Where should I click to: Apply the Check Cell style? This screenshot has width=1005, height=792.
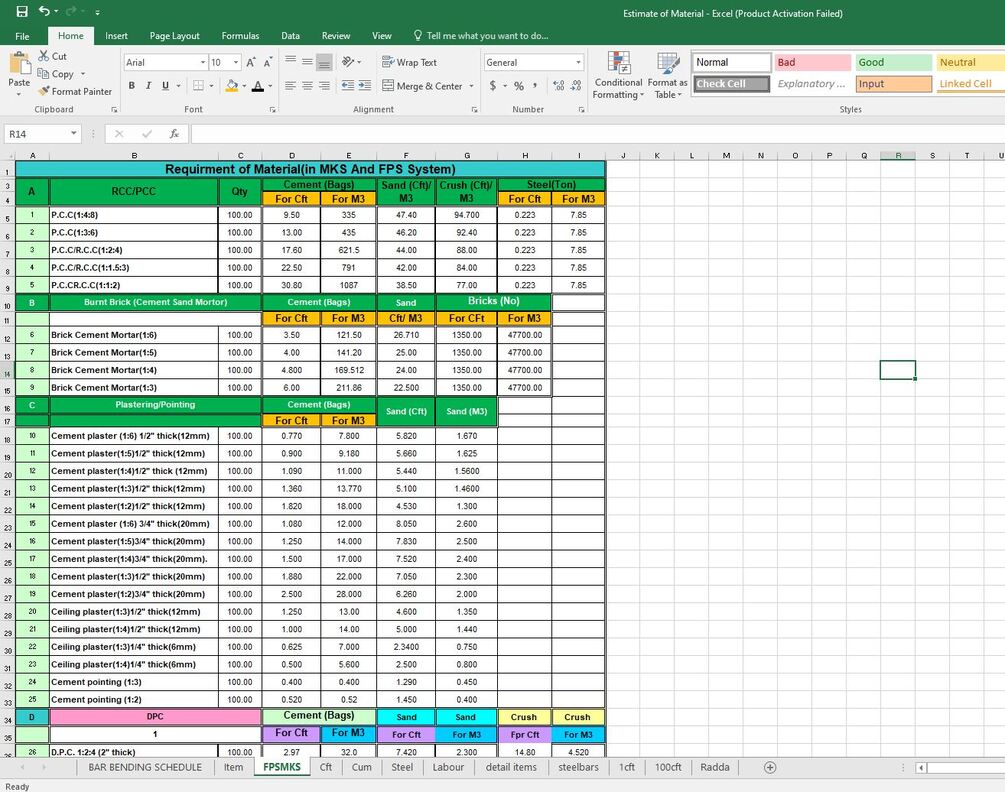tap(732, 84)
